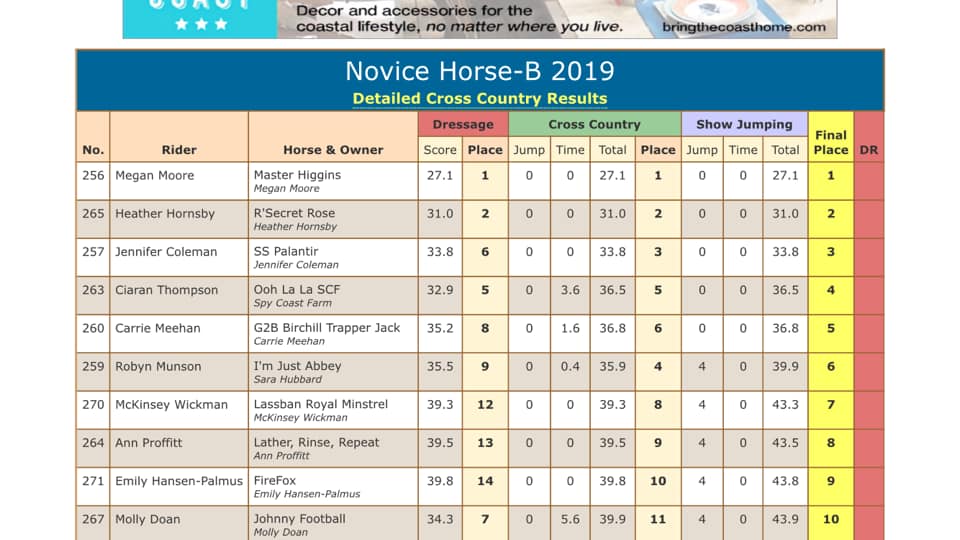Select rider Molly Doan in Rider column
960x540 pixels.
click(148, 519)
